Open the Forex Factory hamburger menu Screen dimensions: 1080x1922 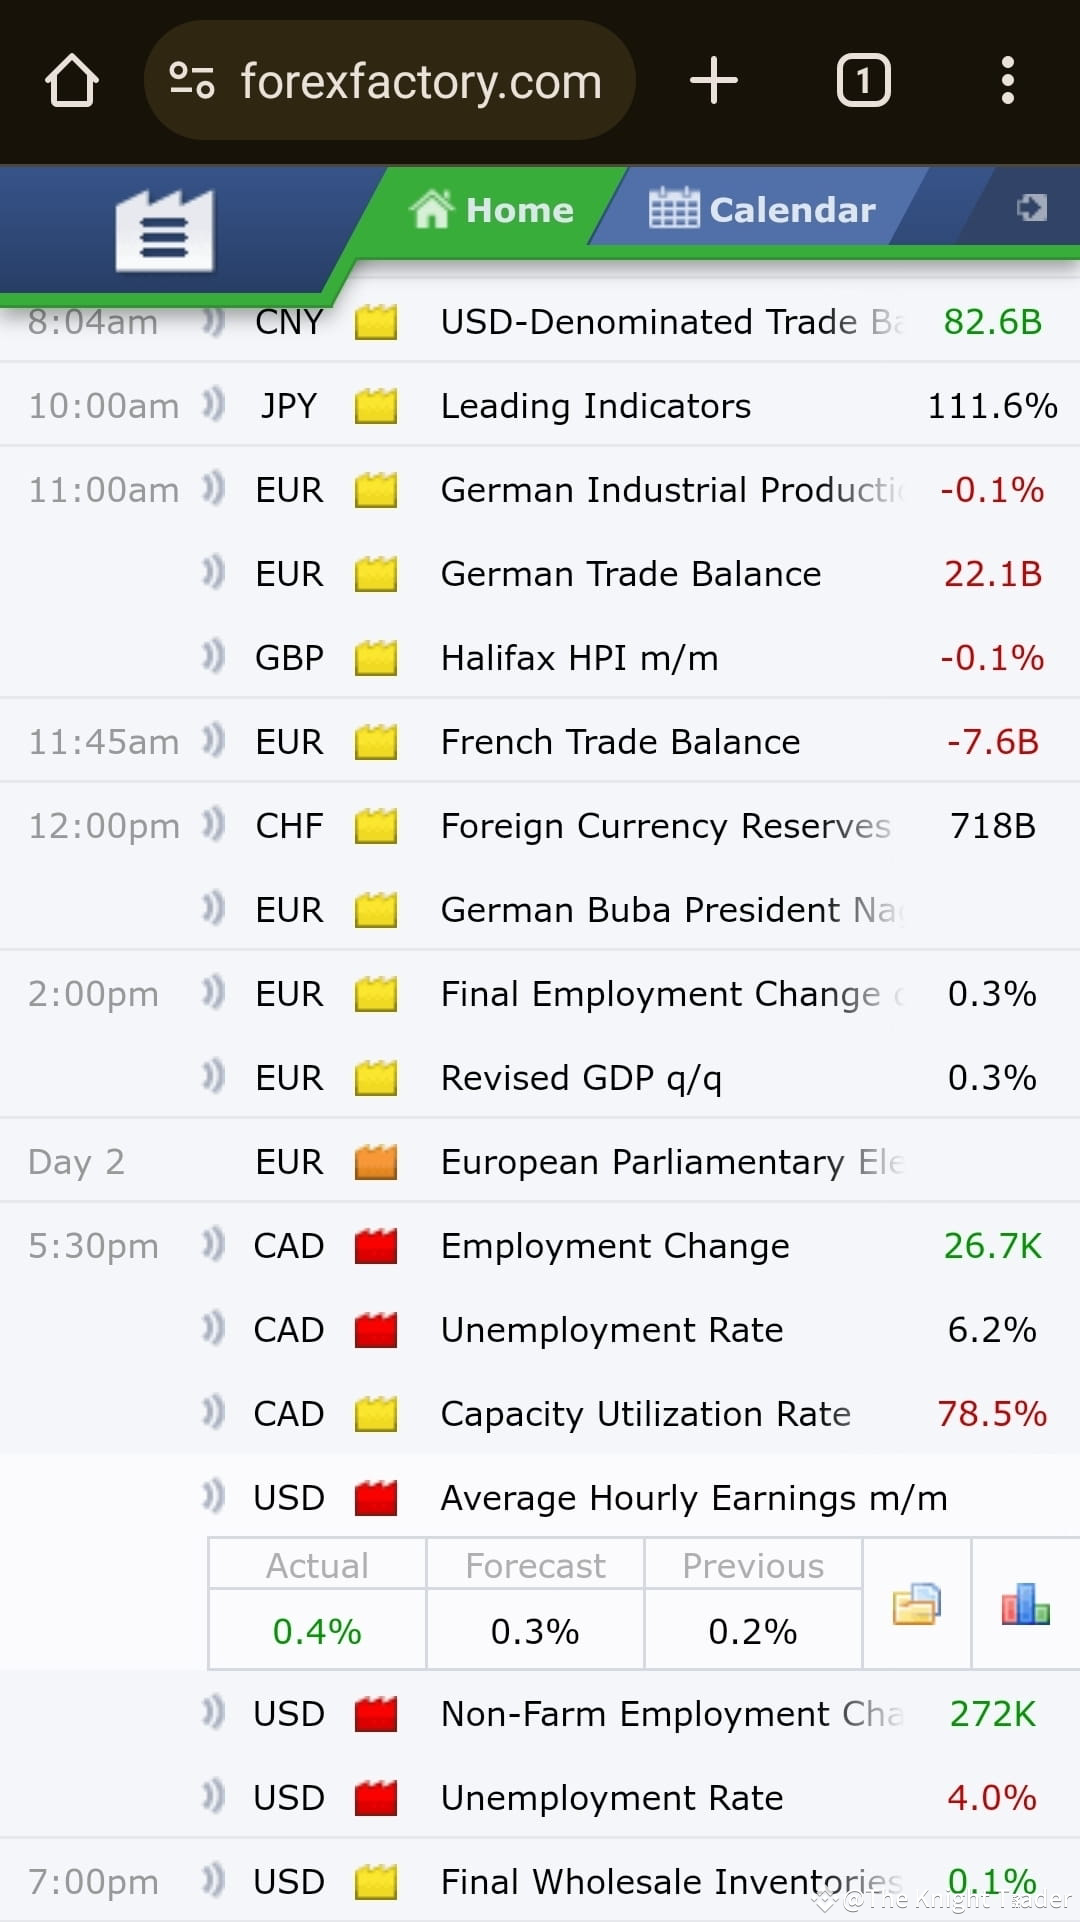tap(164, 232)
